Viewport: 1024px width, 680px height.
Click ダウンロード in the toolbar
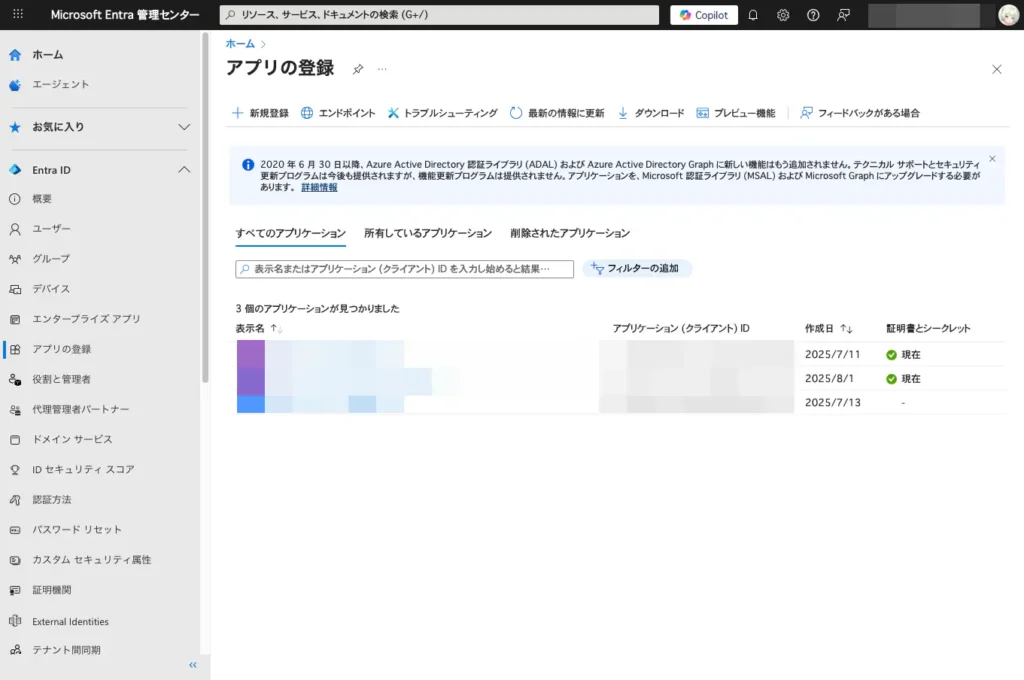tap(651, 113)
